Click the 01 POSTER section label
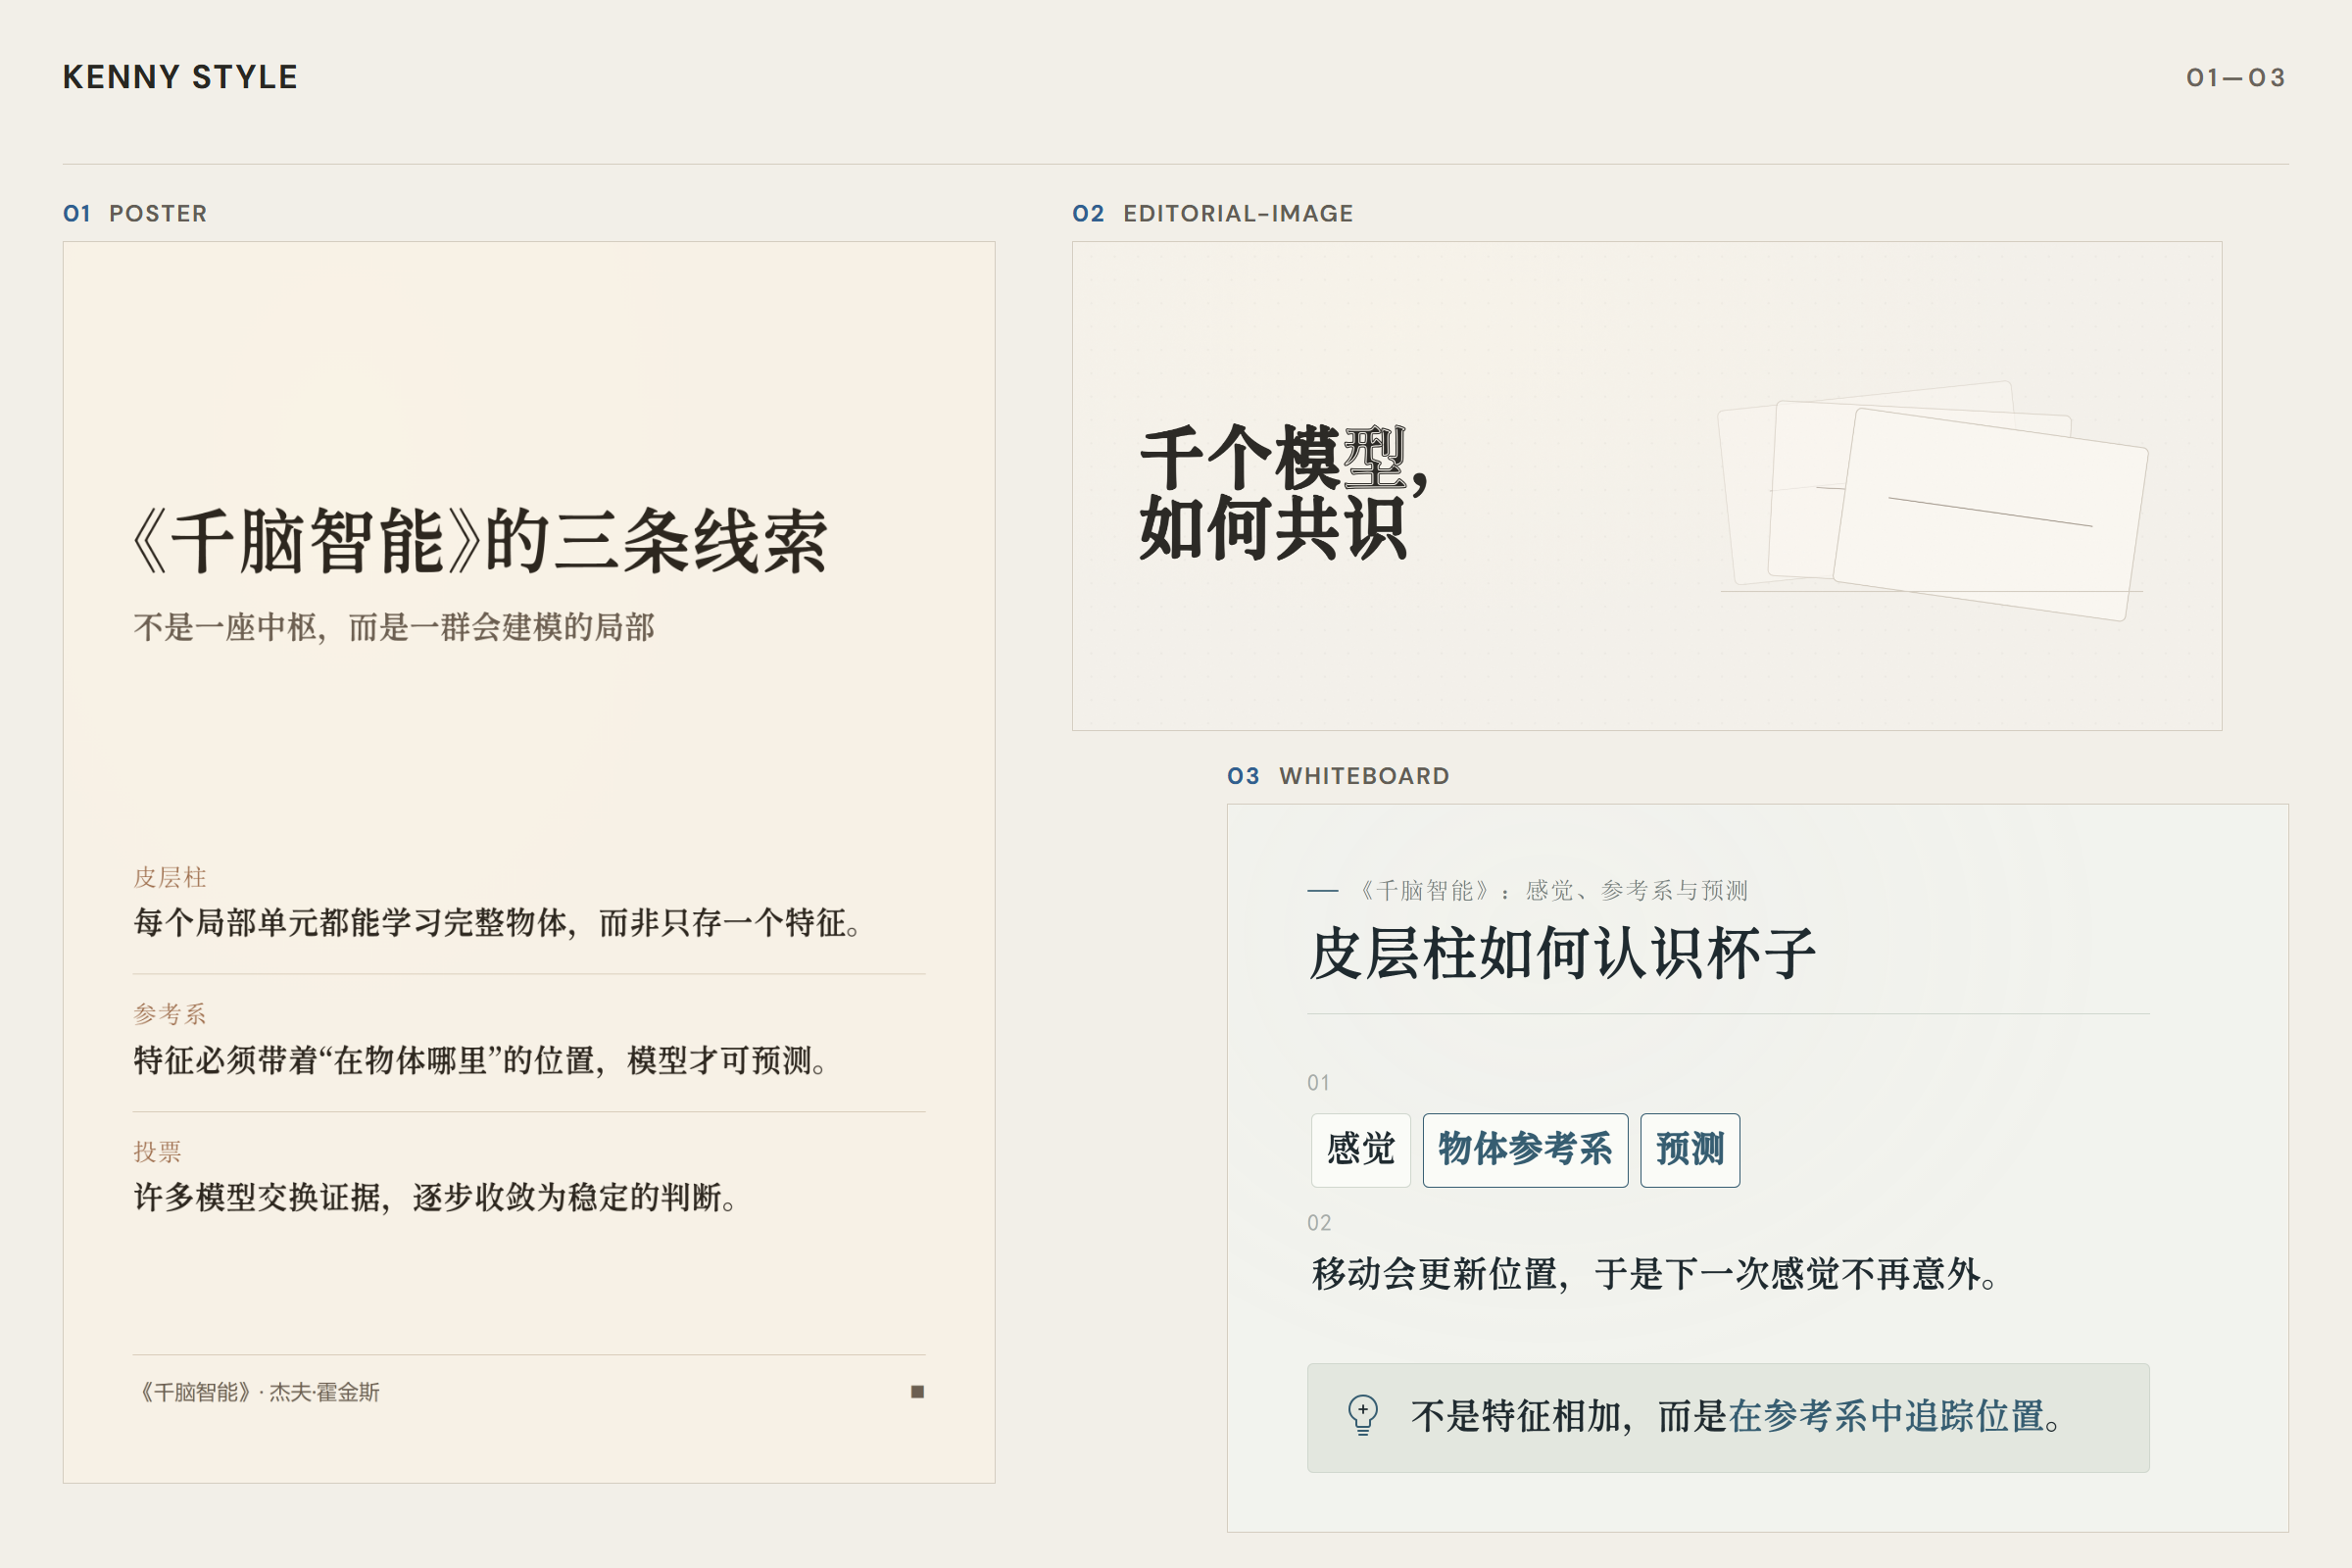 135,213
